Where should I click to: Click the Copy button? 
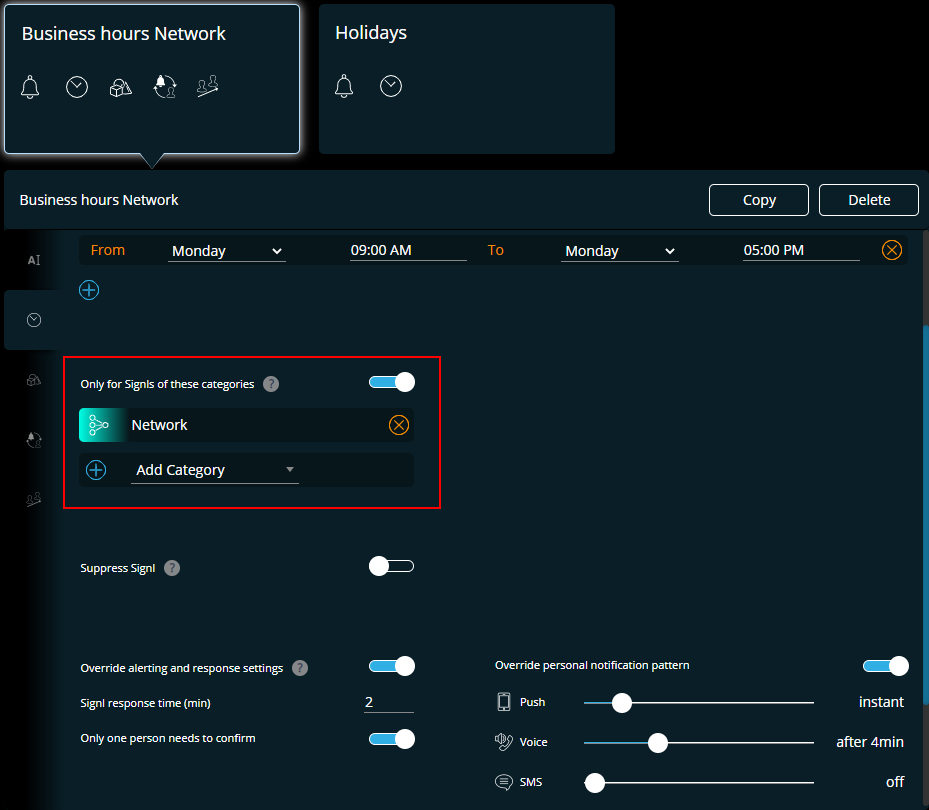(x=759, y=200)
